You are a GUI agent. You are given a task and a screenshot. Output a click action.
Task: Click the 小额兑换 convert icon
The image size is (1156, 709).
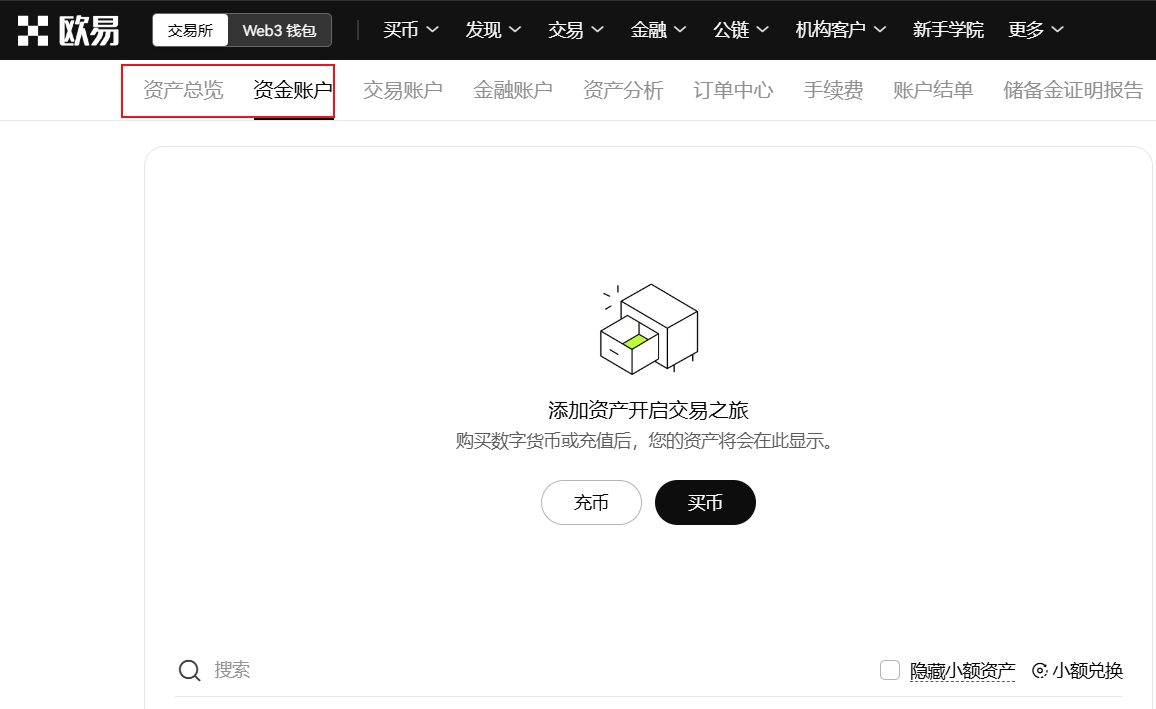1039,670
